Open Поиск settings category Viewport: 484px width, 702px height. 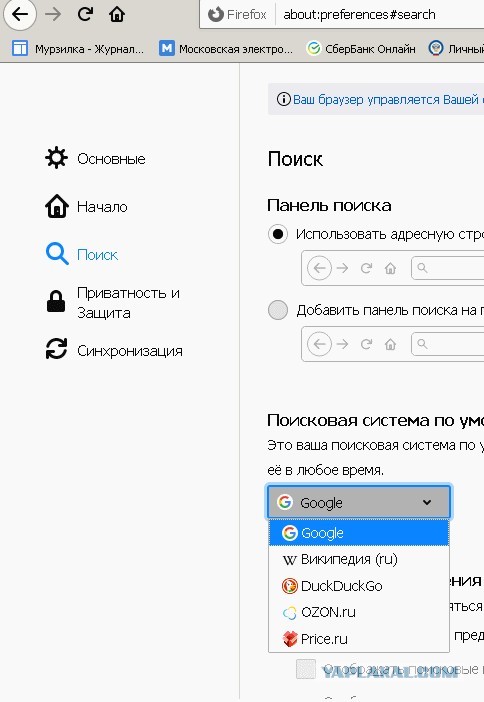coord(82,254)
